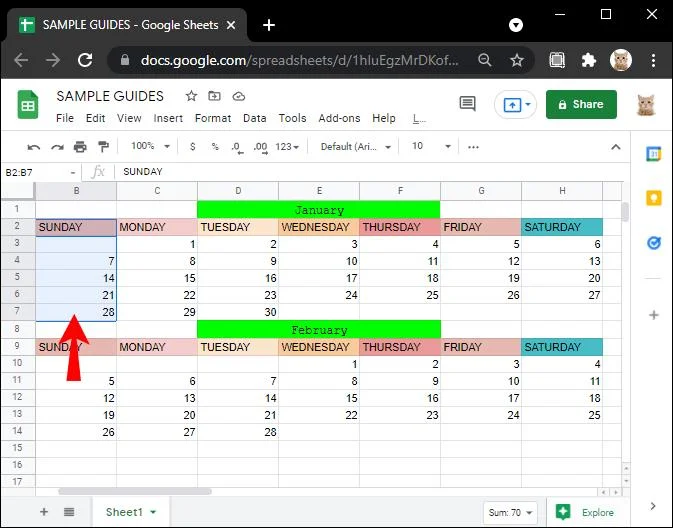Open the Google Keep side panel

coord(654,198)
